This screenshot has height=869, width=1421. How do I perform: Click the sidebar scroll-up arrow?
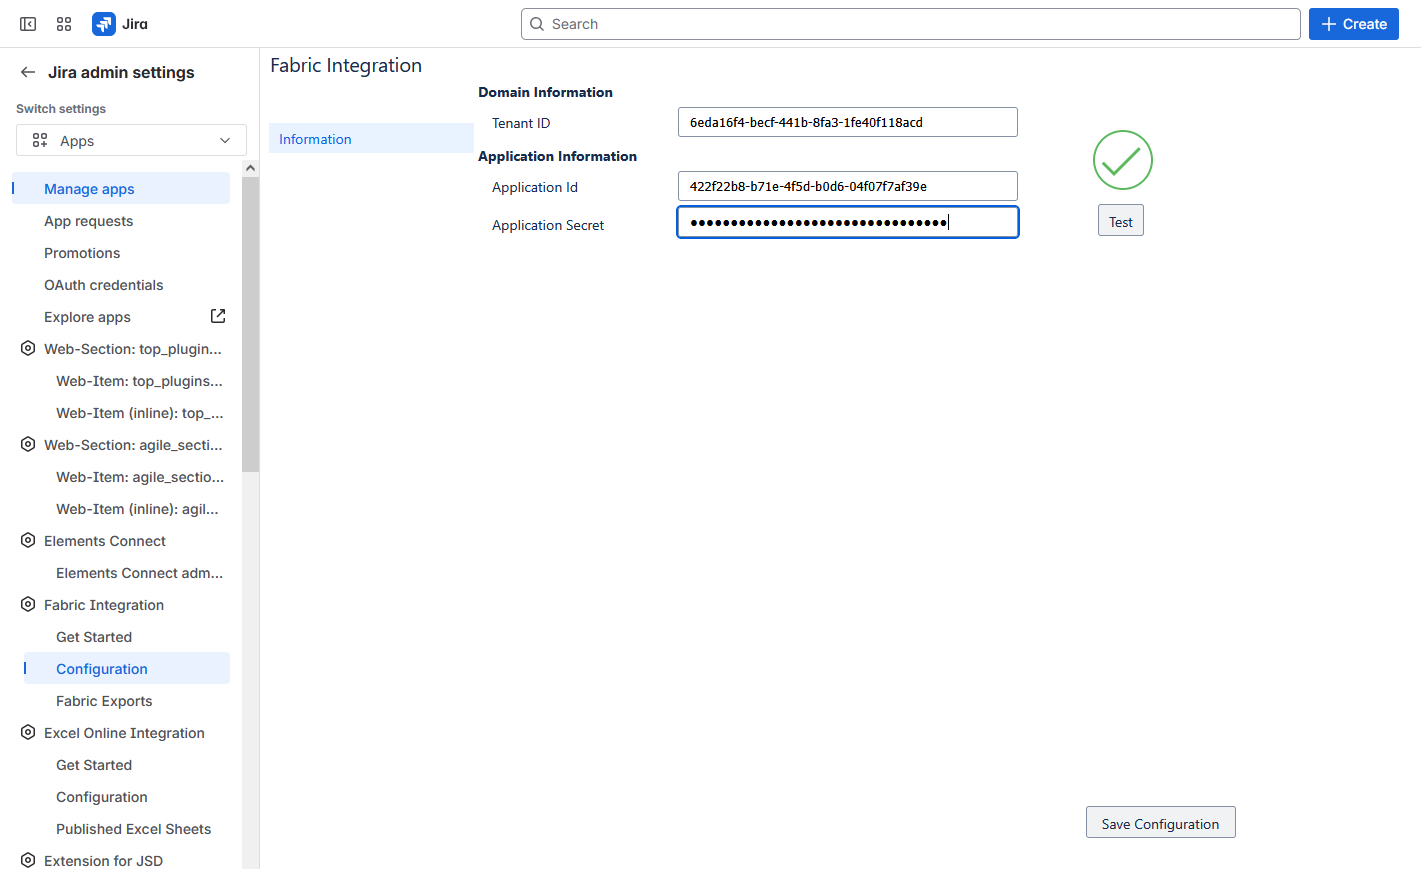pyautogui.click(x=250, y=168)
